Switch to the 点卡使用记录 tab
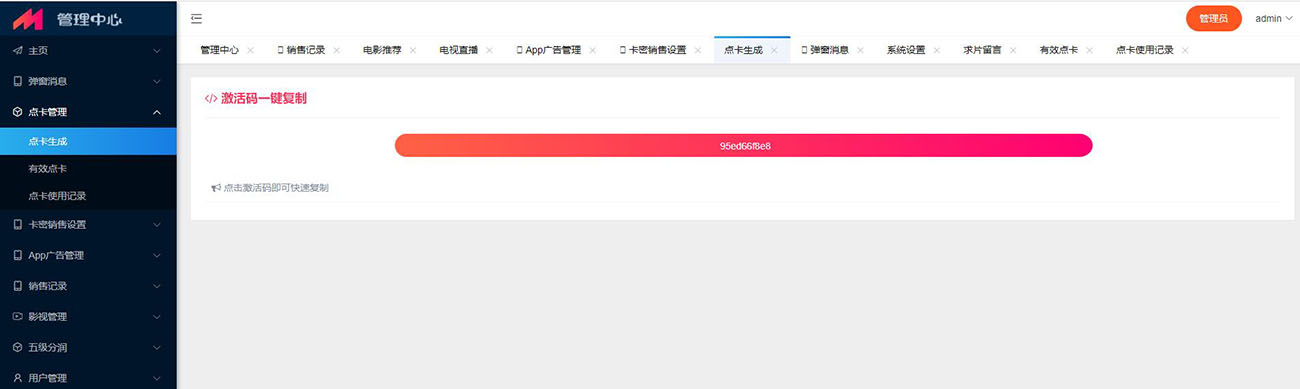 (x=1145, y=49)
